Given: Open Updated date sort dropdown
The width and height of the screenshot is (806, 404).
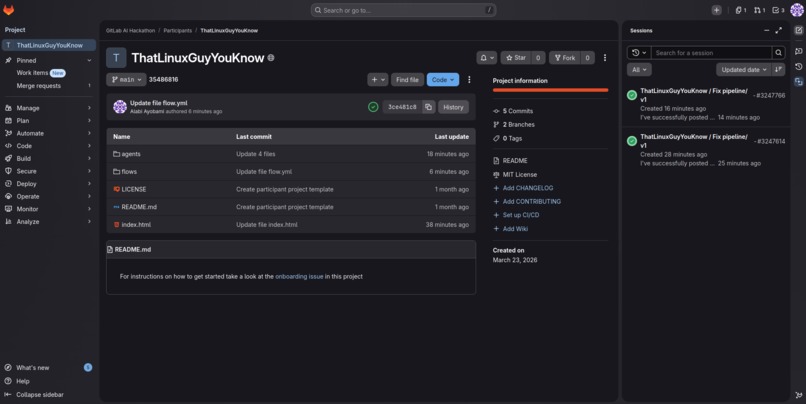Looking at the screenshot, I should click(743, 69).
